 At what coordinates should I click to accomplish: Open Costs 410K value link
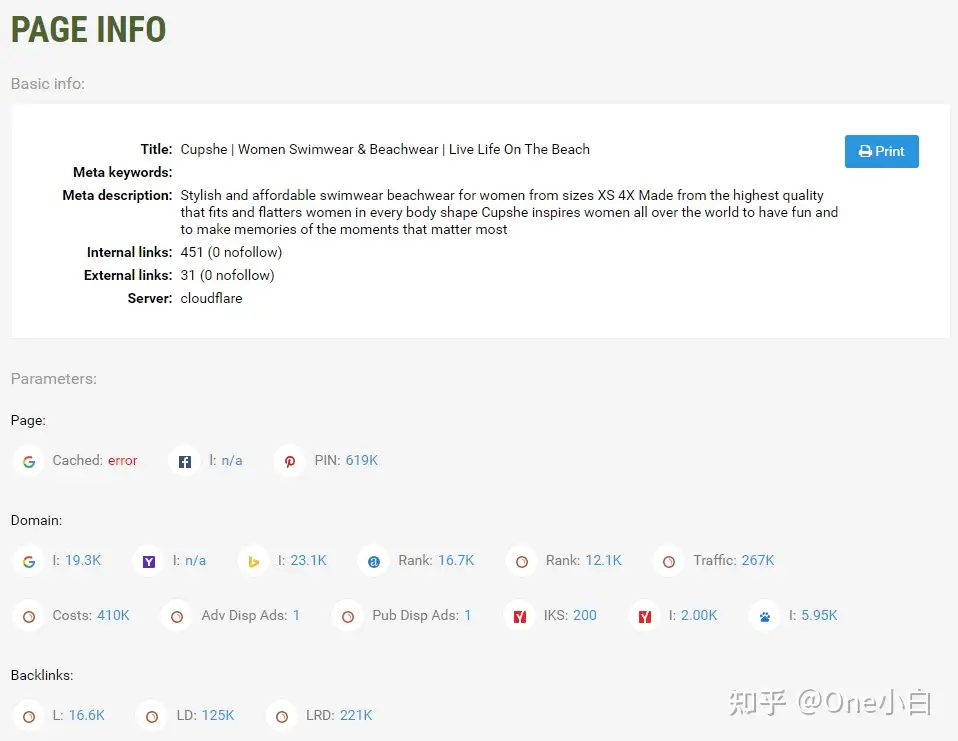[113, 615]
